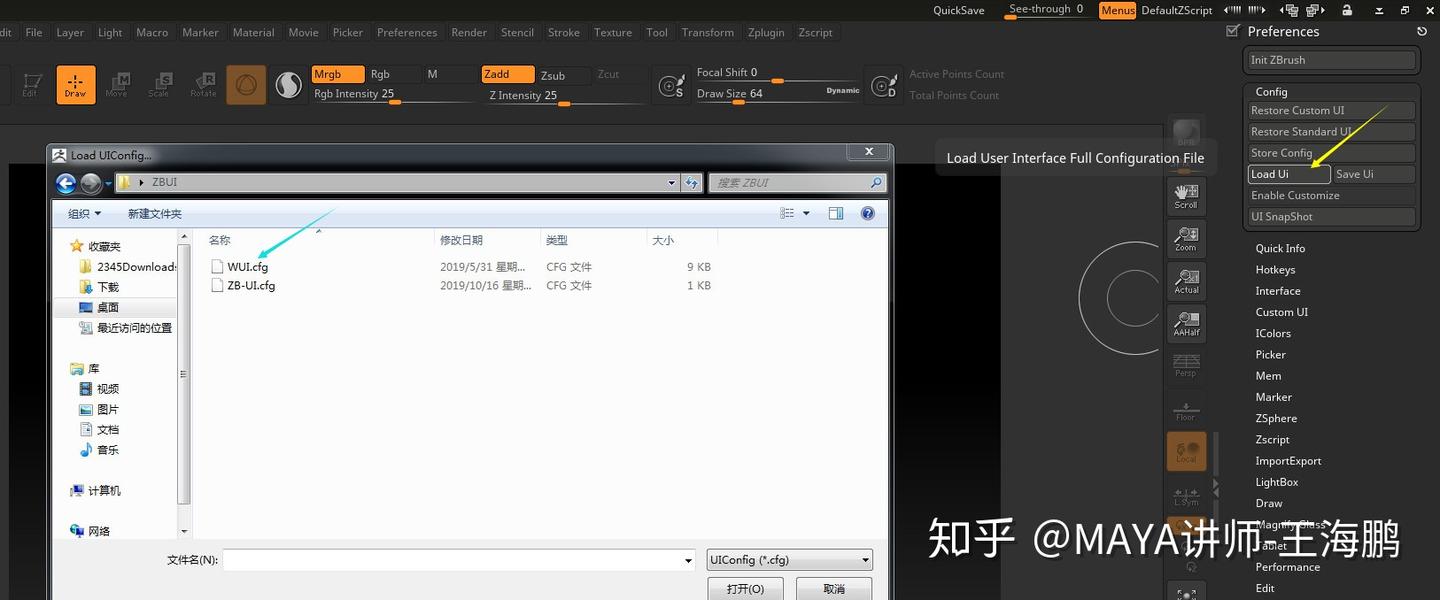
Task: Open the Render menu
Action: 469,32
